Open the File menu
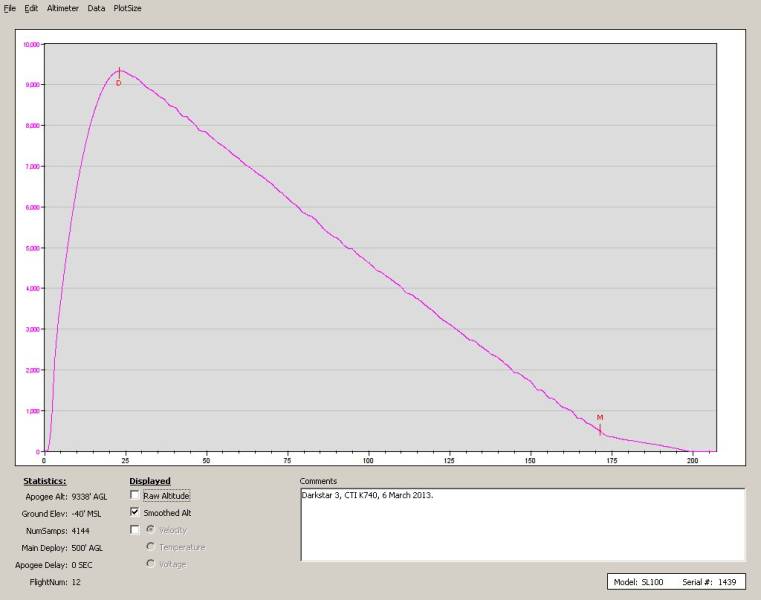The width and height of the screenshot is (761, 600). pos(10,7)
